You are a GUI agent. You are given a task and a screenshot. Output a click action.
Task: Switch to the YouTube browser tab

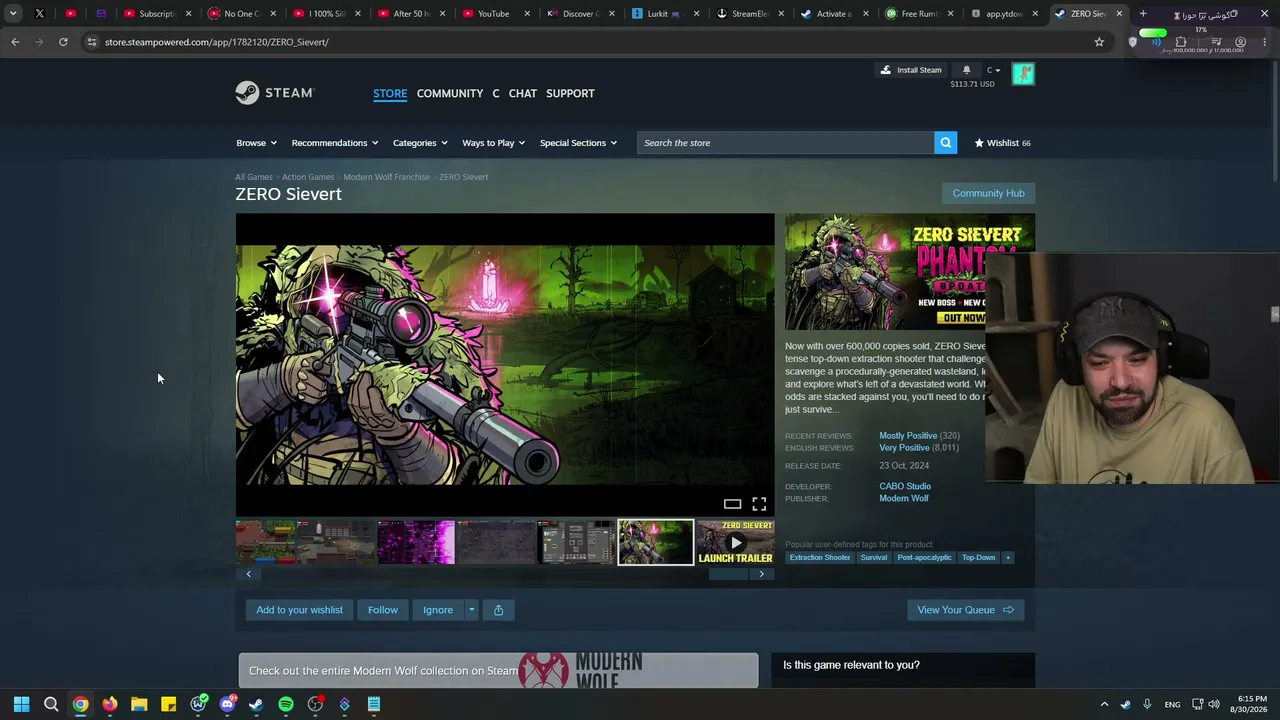(495, 14)
